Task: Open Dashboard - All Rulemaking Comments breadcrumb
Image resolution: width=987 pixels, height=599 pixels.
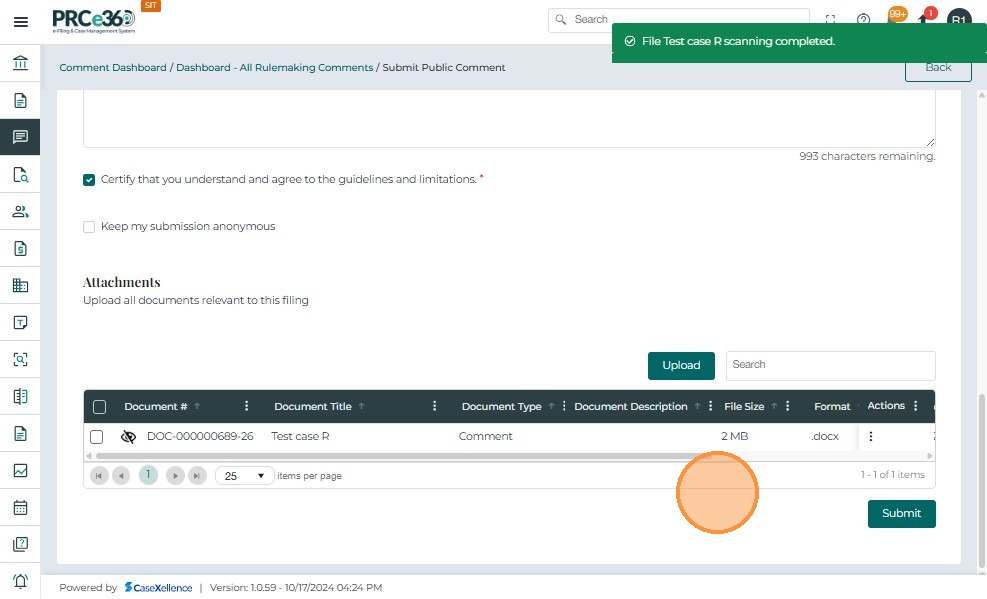Action: pyautogui.click(x=274, y=67)
